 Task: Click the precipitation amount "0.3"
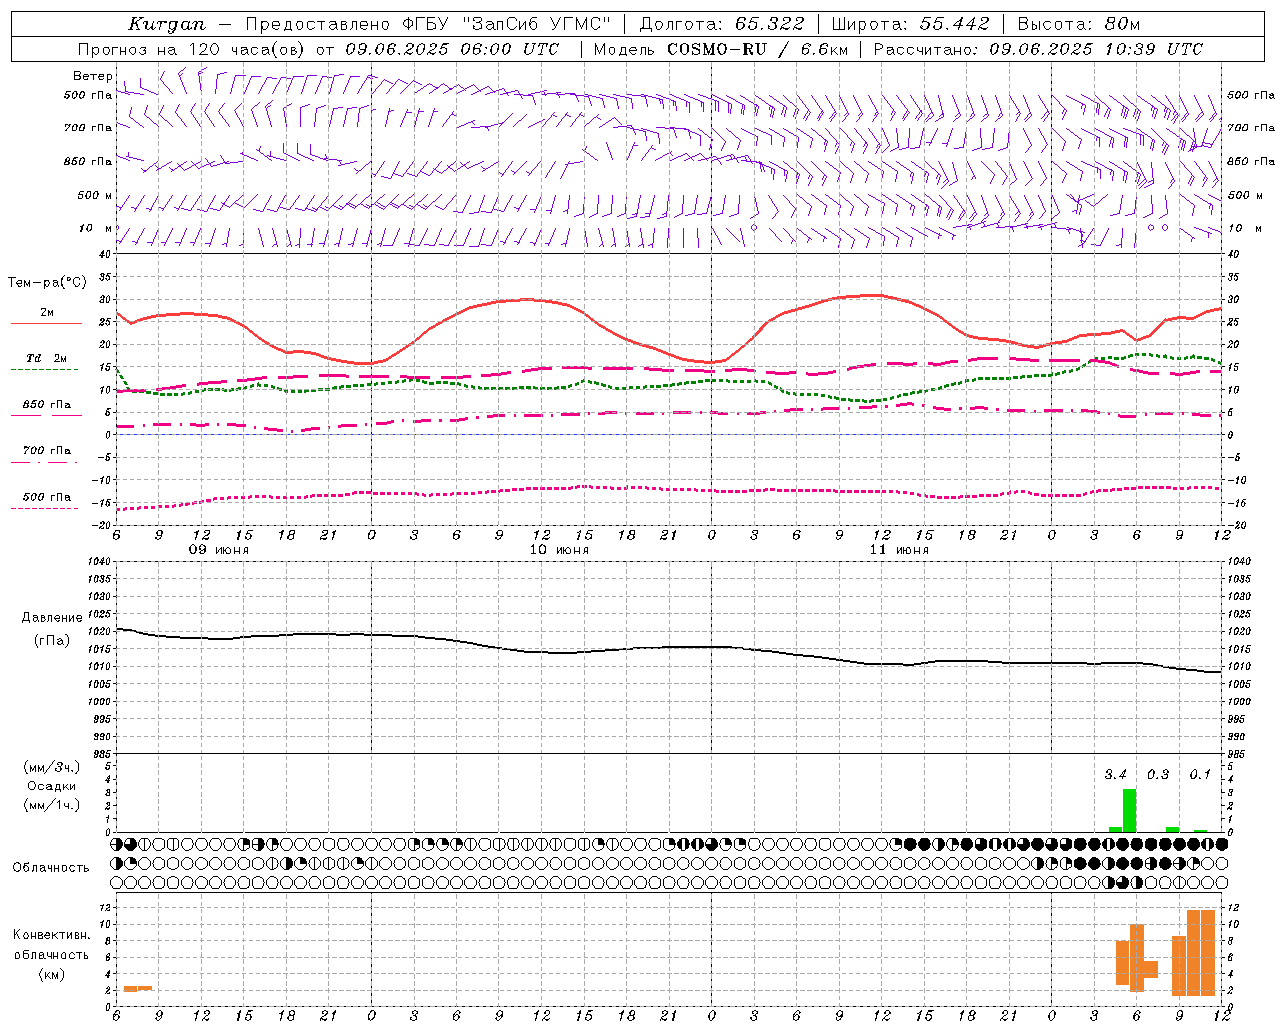pyautogui.click(x=1158, y=775)
